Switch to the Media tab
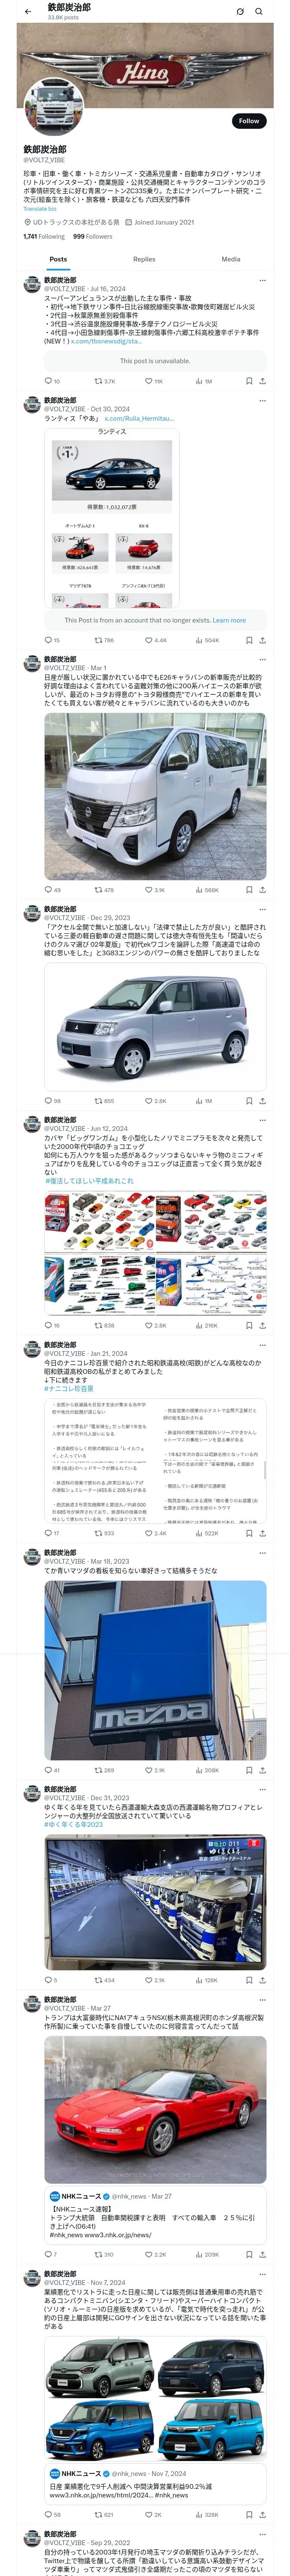 tap(231, 259)
